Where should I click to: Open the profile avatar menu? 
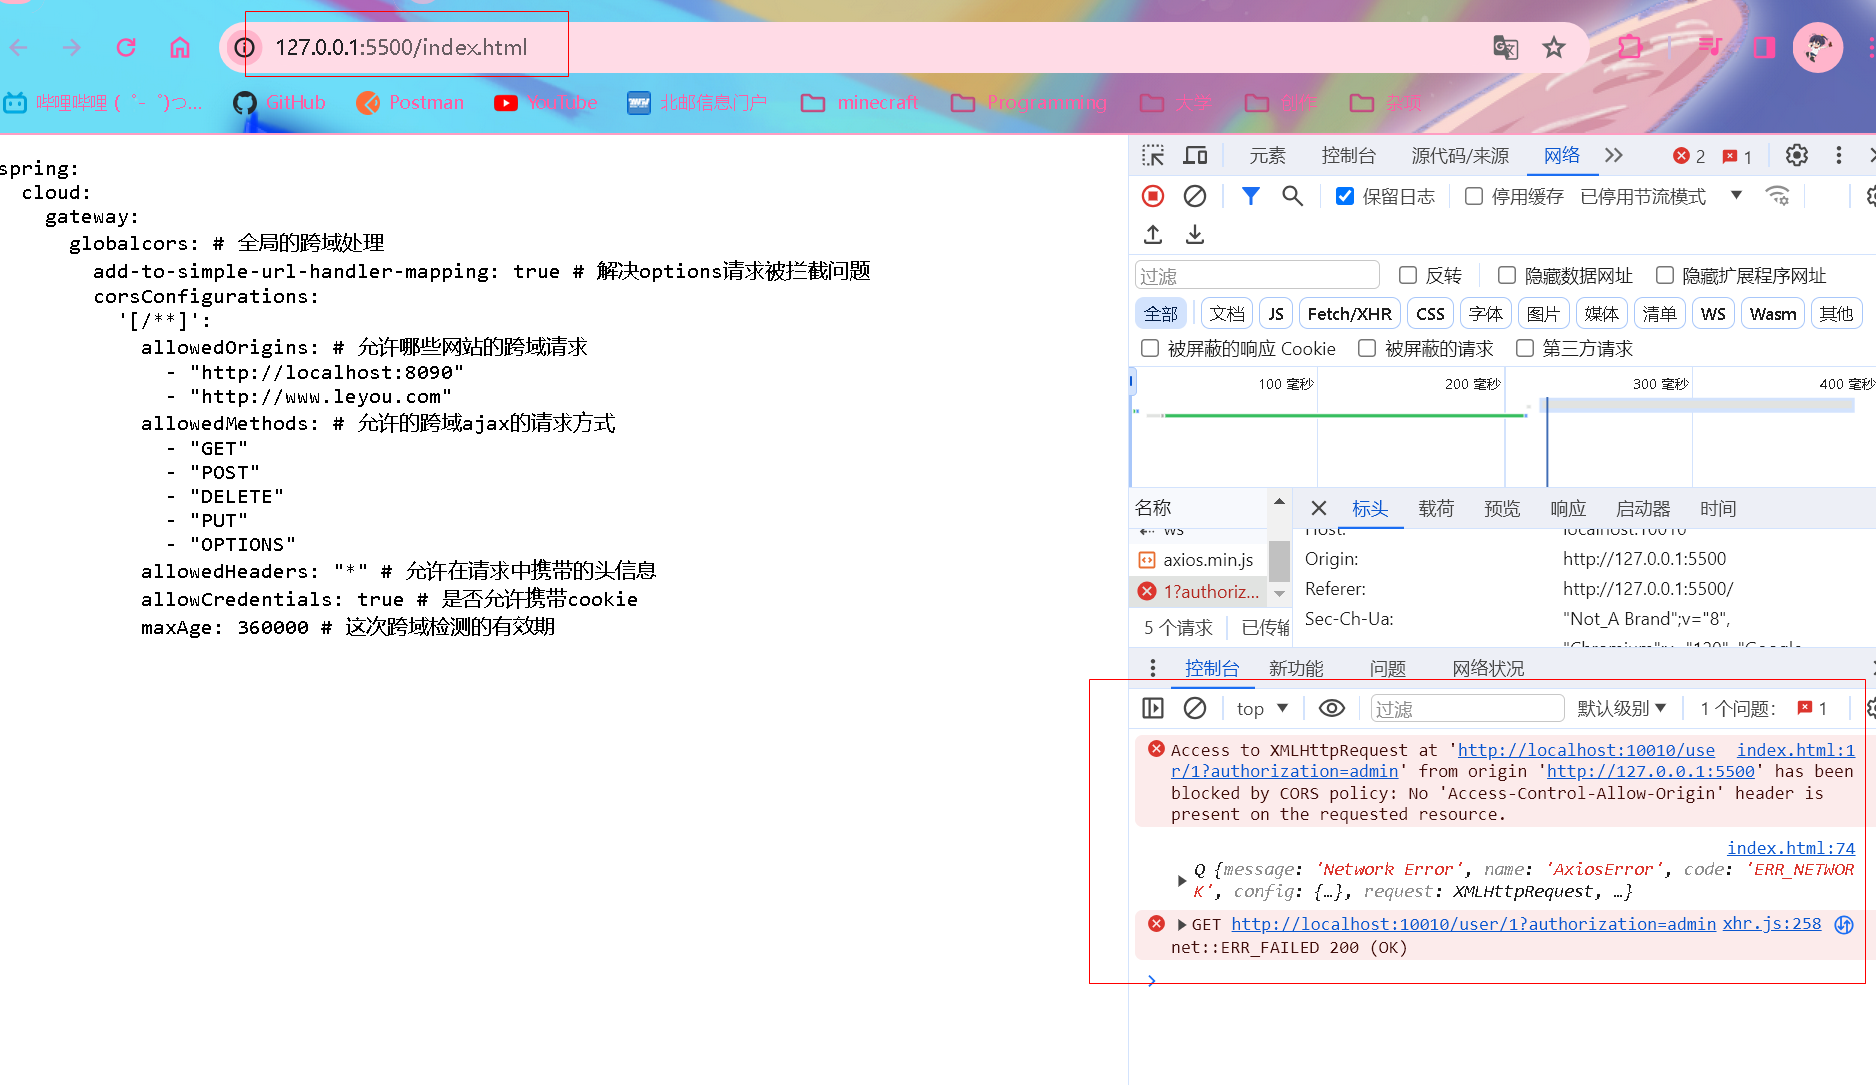[1818, 47]
